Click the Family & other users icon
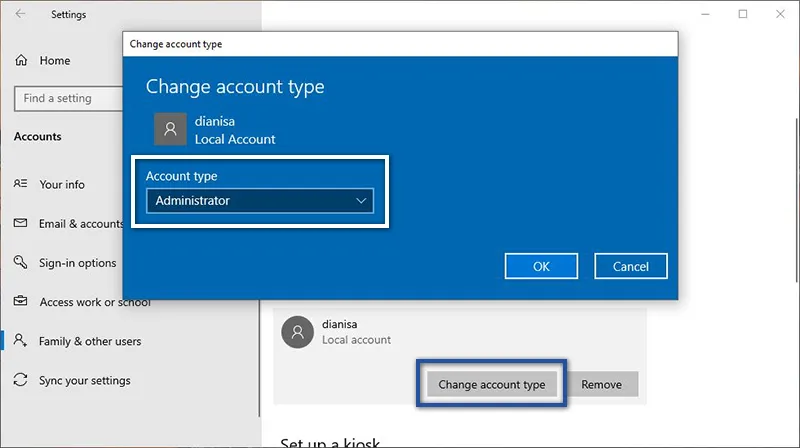Viewport: 800px width, 448px height. click(20, 341)
